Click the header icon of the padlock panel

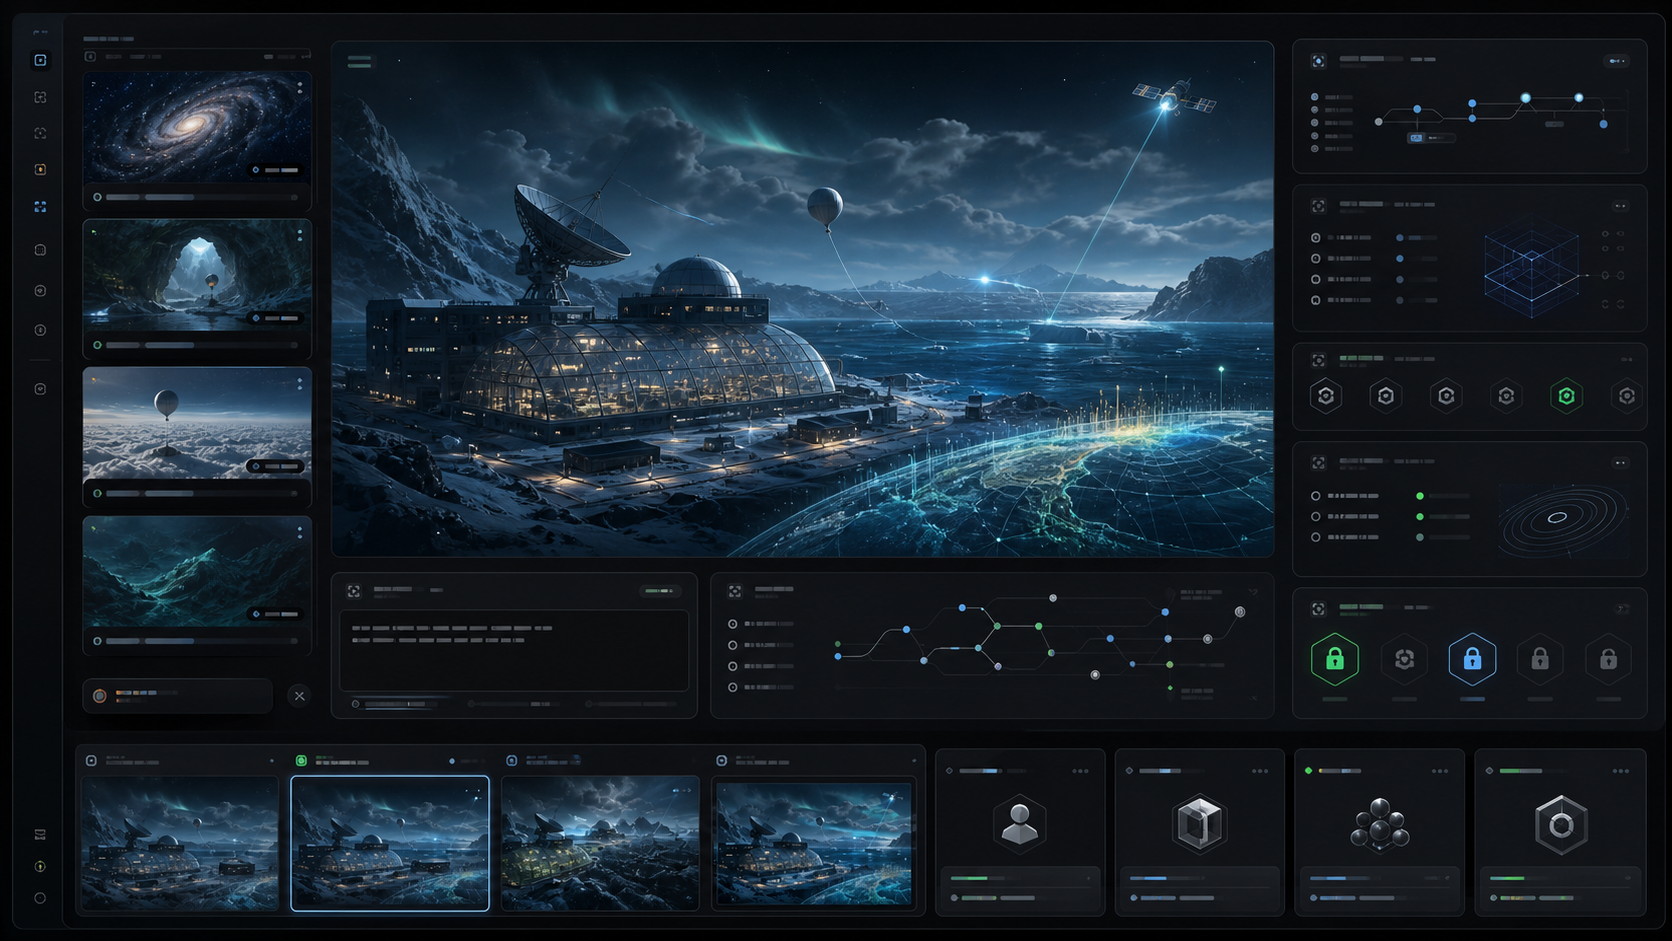point(1318,609)
